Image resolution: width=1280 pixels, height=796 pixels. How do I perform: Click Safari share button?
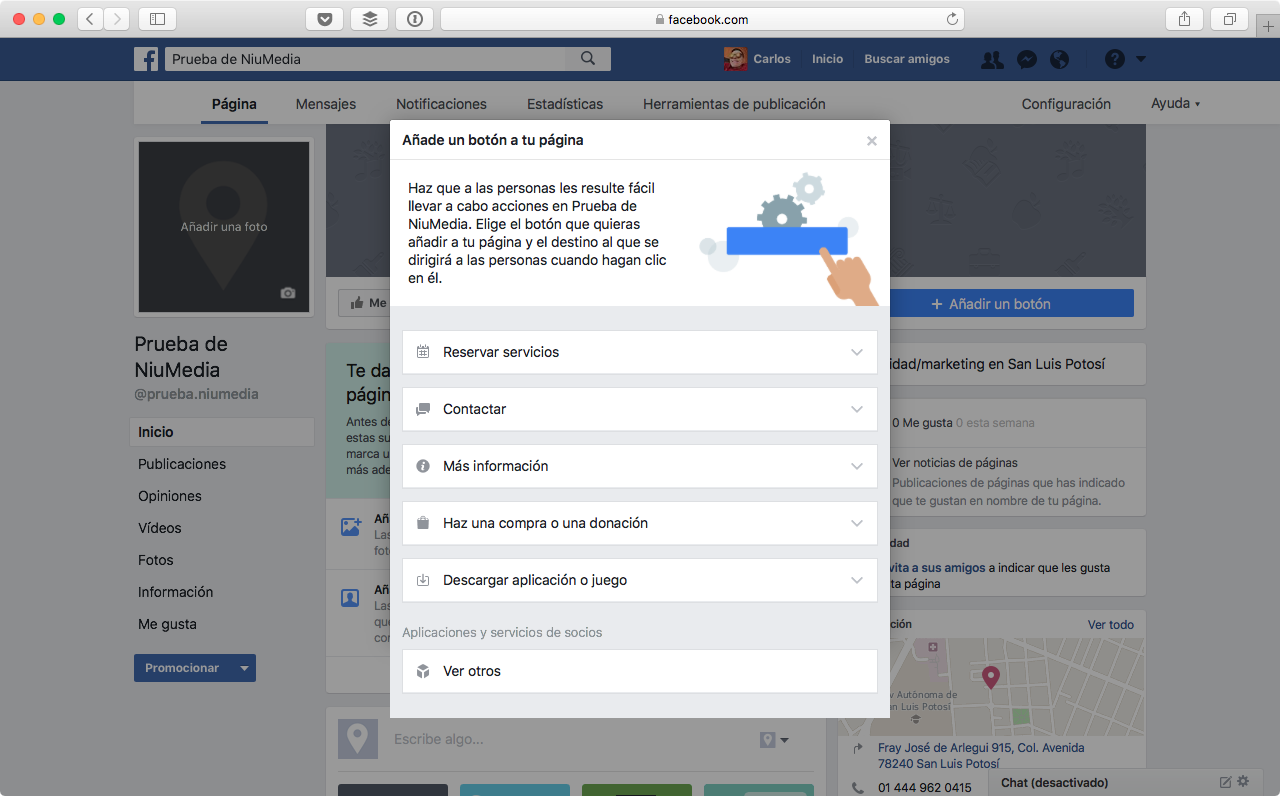point(1184,19)
